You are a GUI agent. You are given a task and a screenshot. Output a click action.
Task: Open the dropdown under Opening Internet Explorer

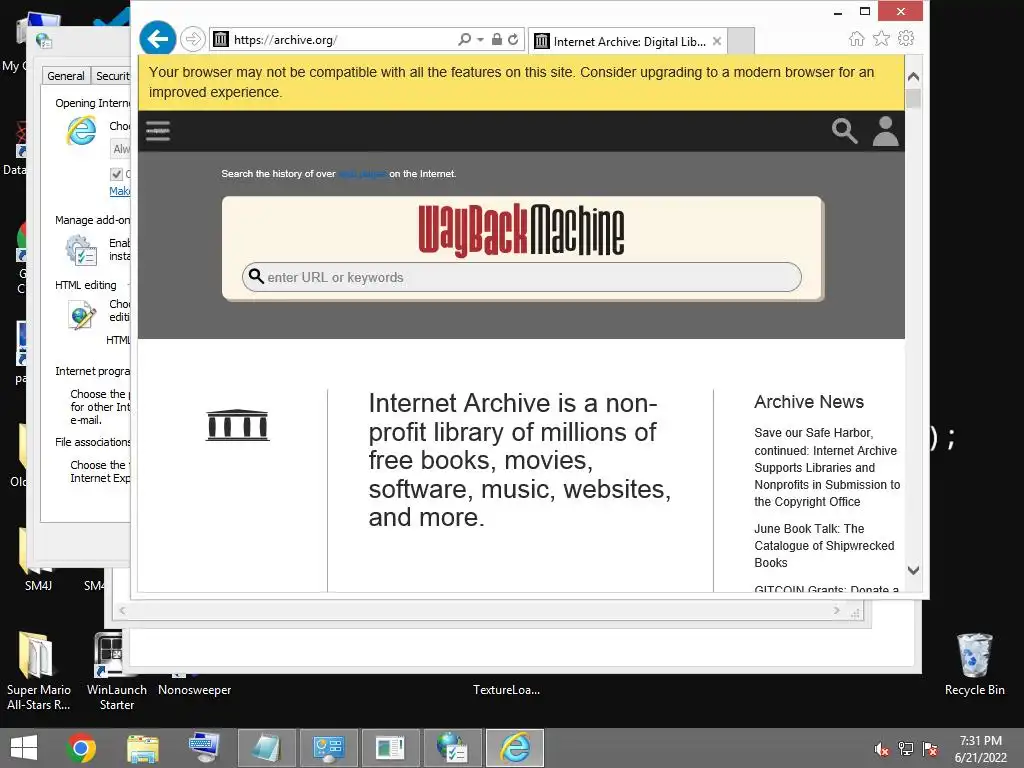point(120,149)
